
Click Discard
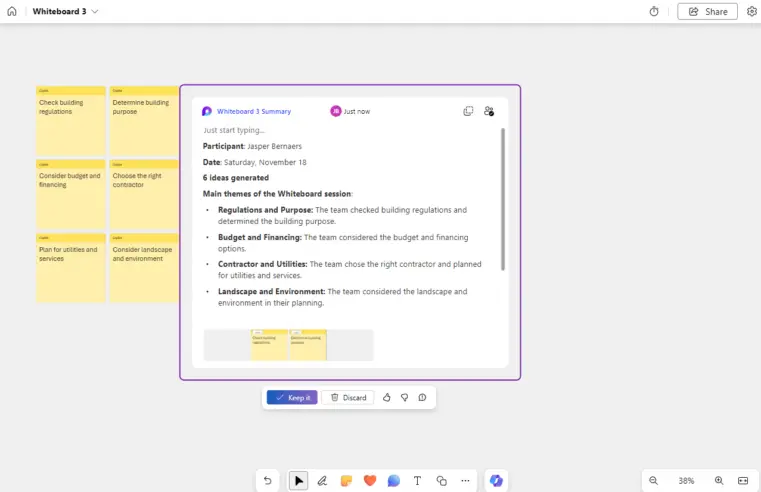tap(348, 397)
